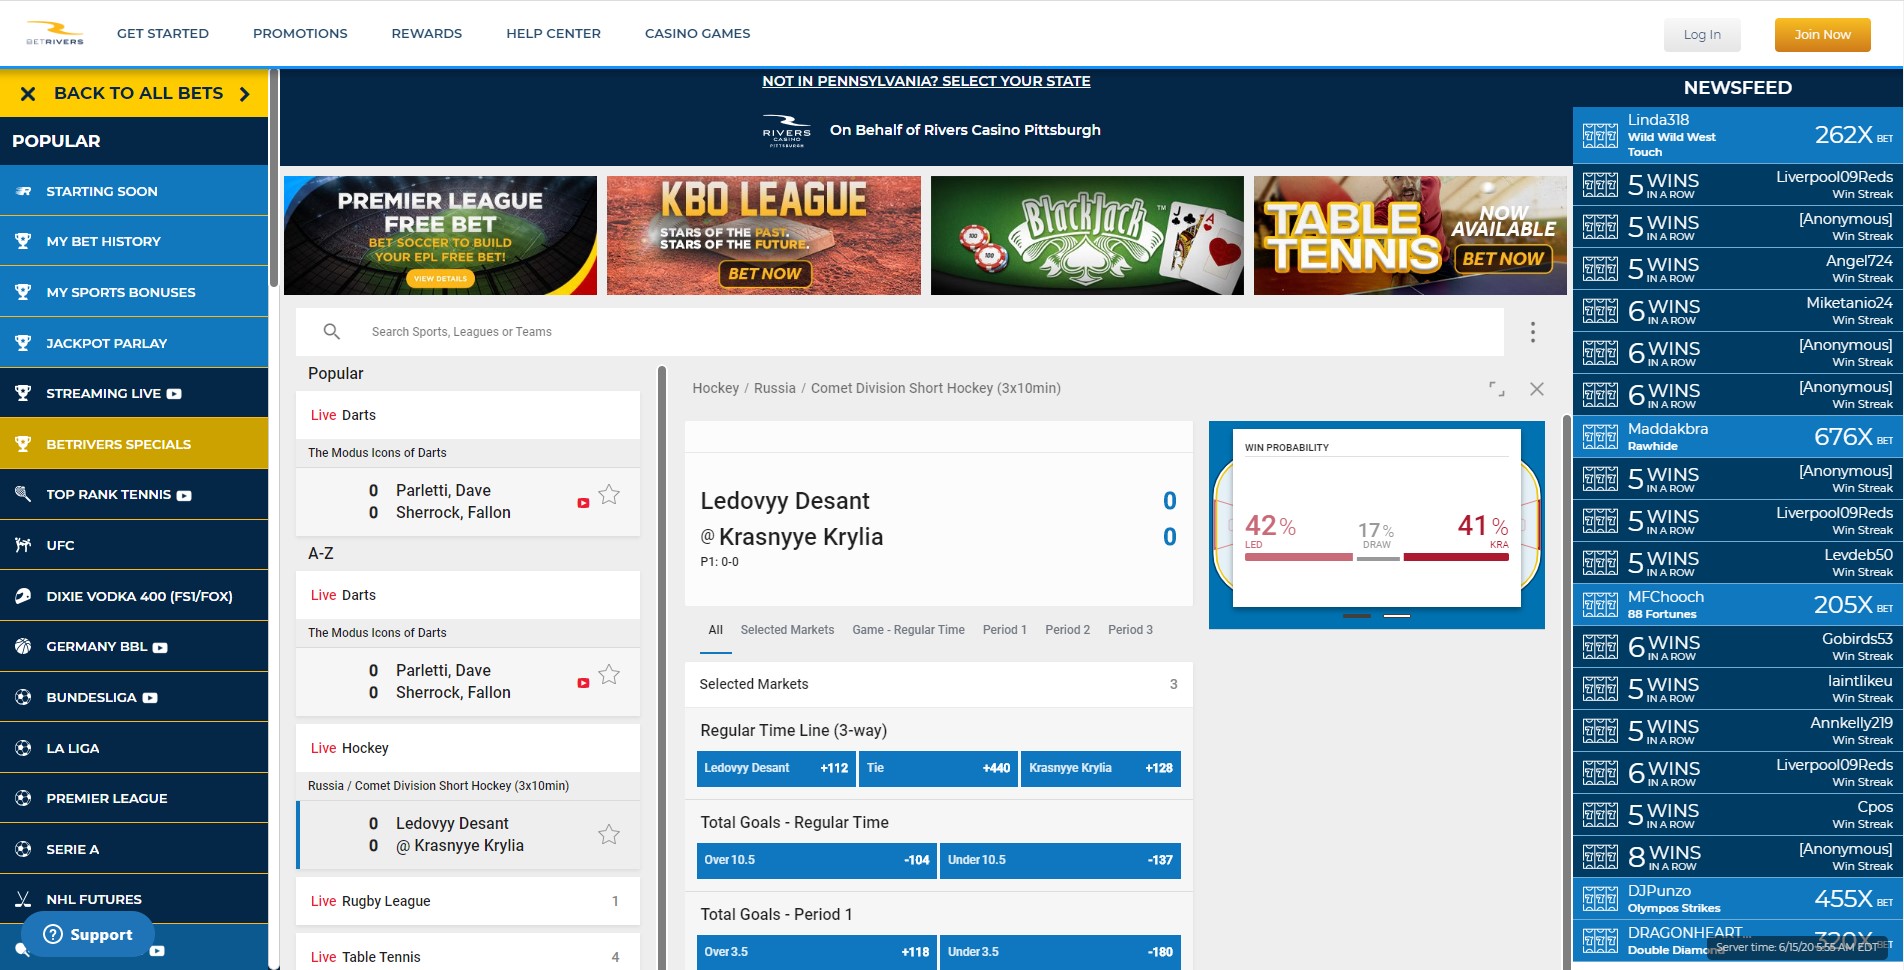The width and height of the screenshot is (1904, 970).
Task: Click the BetRivers logo
Action: pos(55,33)
